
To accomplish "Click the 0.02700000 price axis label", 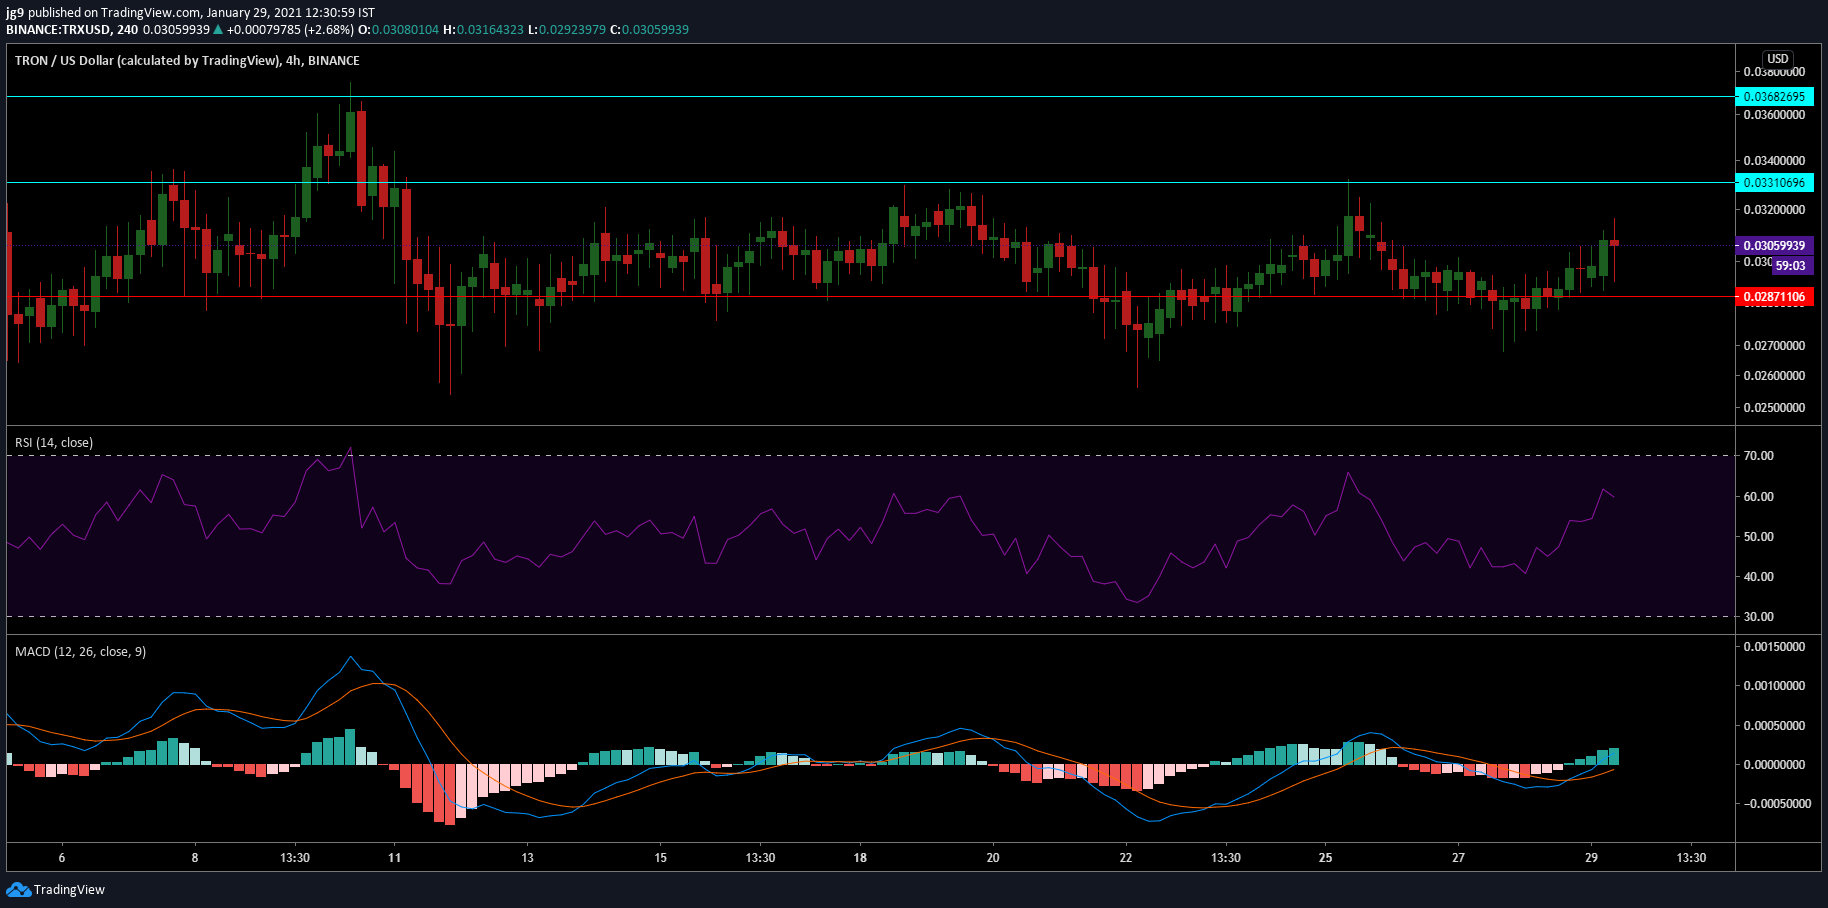I will coord(1774,346).
